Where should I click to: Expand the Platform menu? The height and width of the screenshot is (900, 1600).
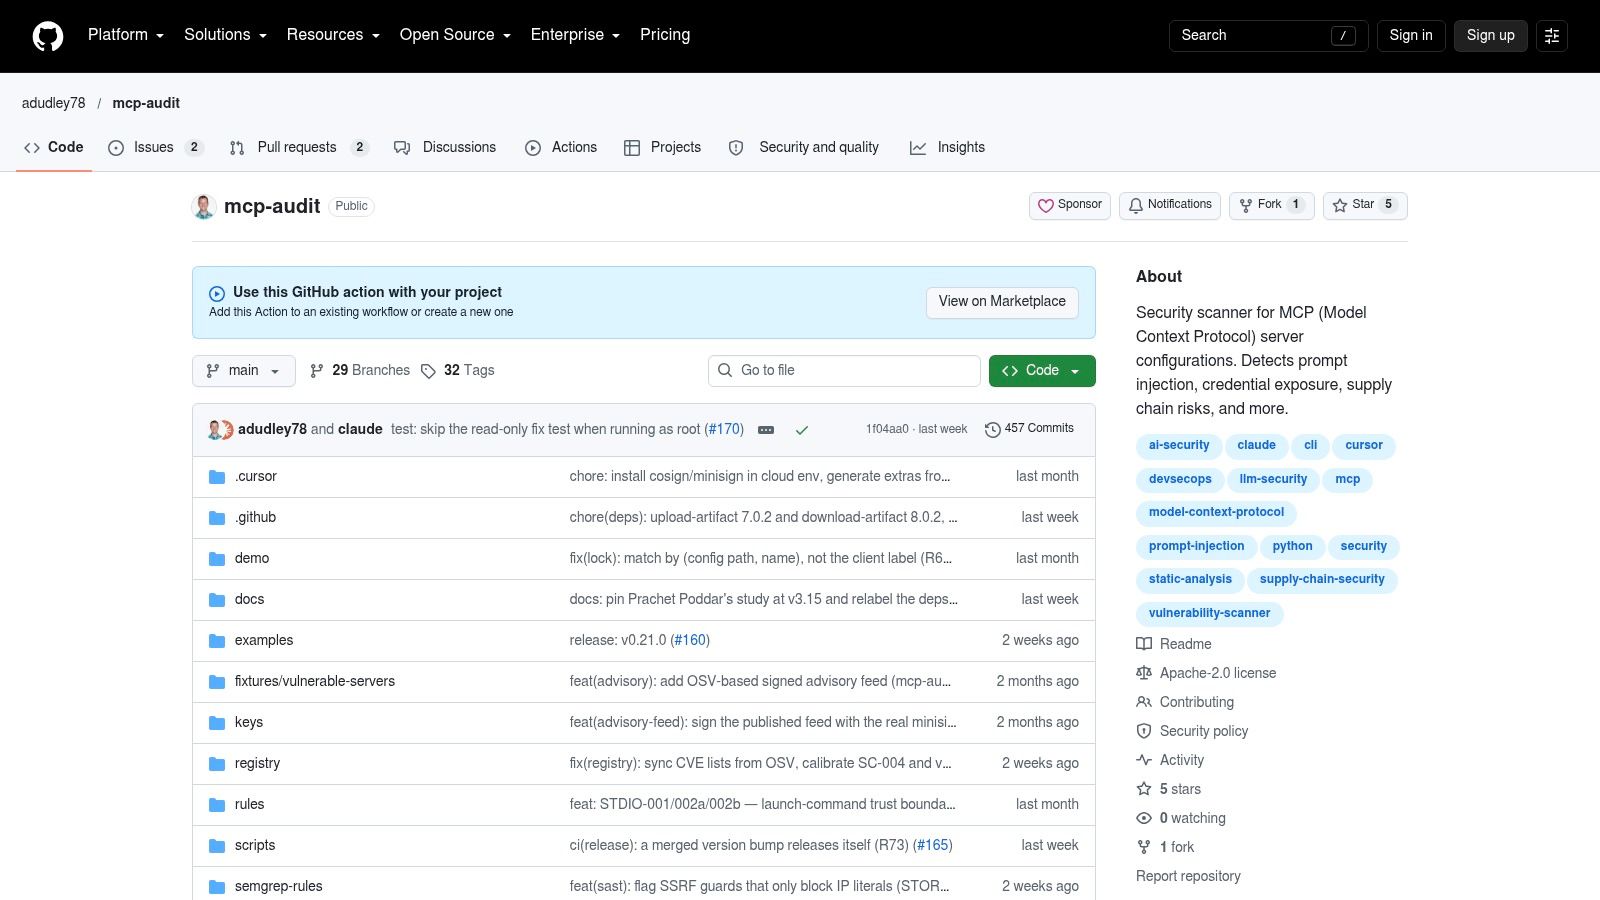(125, 35)
